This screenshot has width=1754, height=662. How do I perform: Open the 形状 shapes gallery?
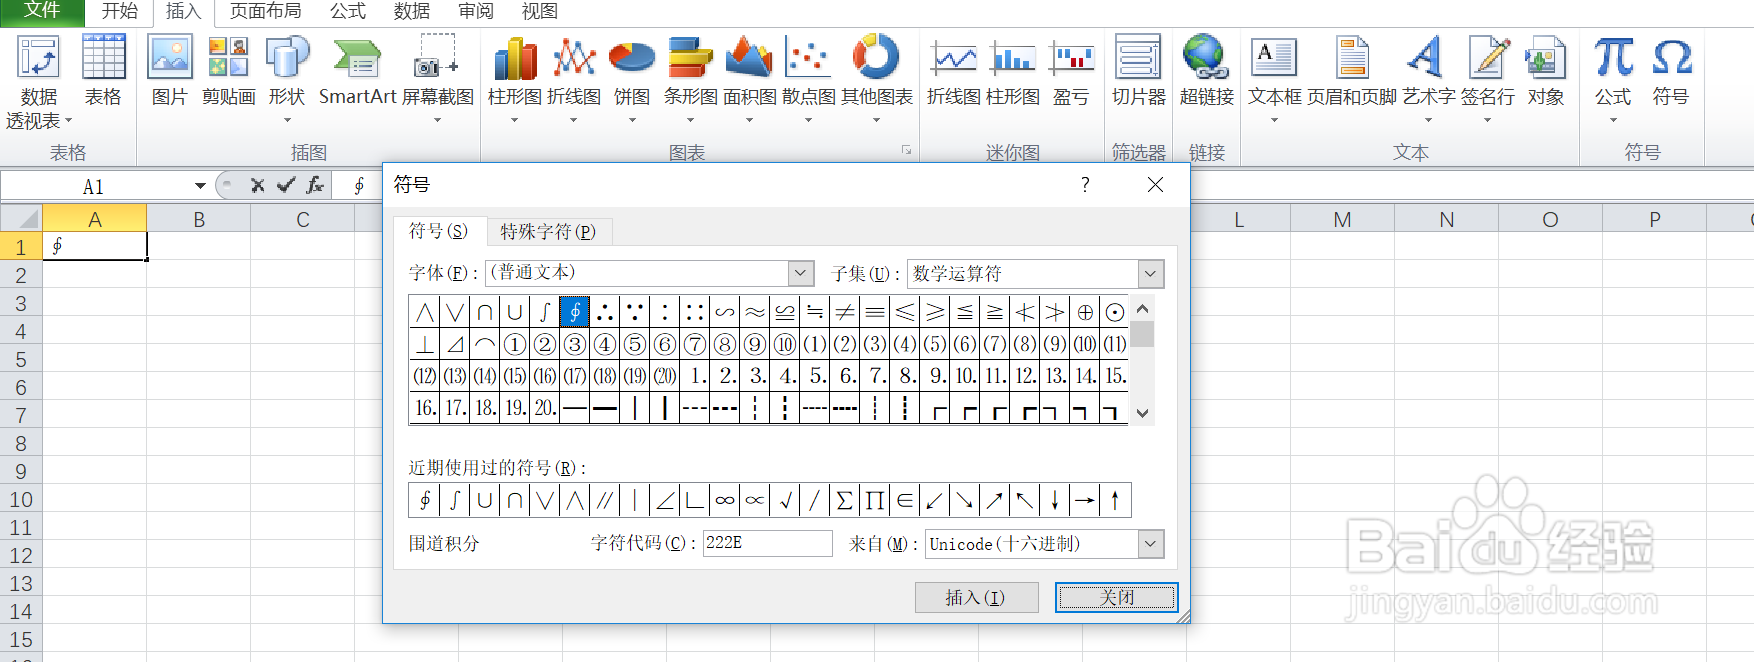coord(287,80)
